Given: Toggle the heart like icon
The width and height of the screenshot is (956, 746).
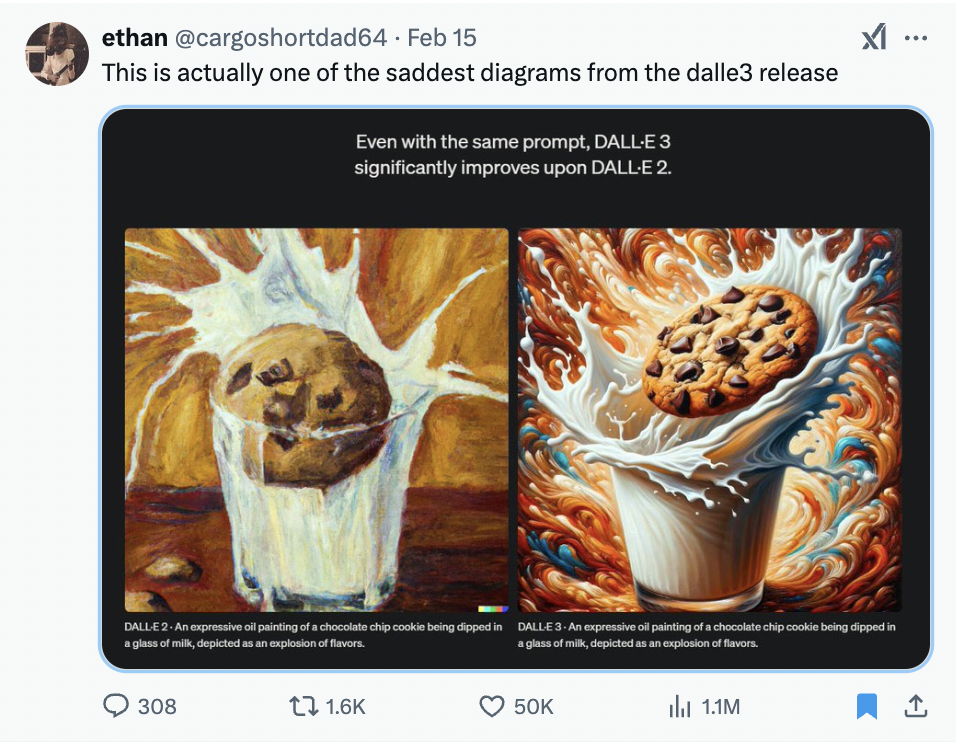Looking at the screenshot, I should point(491,706).
